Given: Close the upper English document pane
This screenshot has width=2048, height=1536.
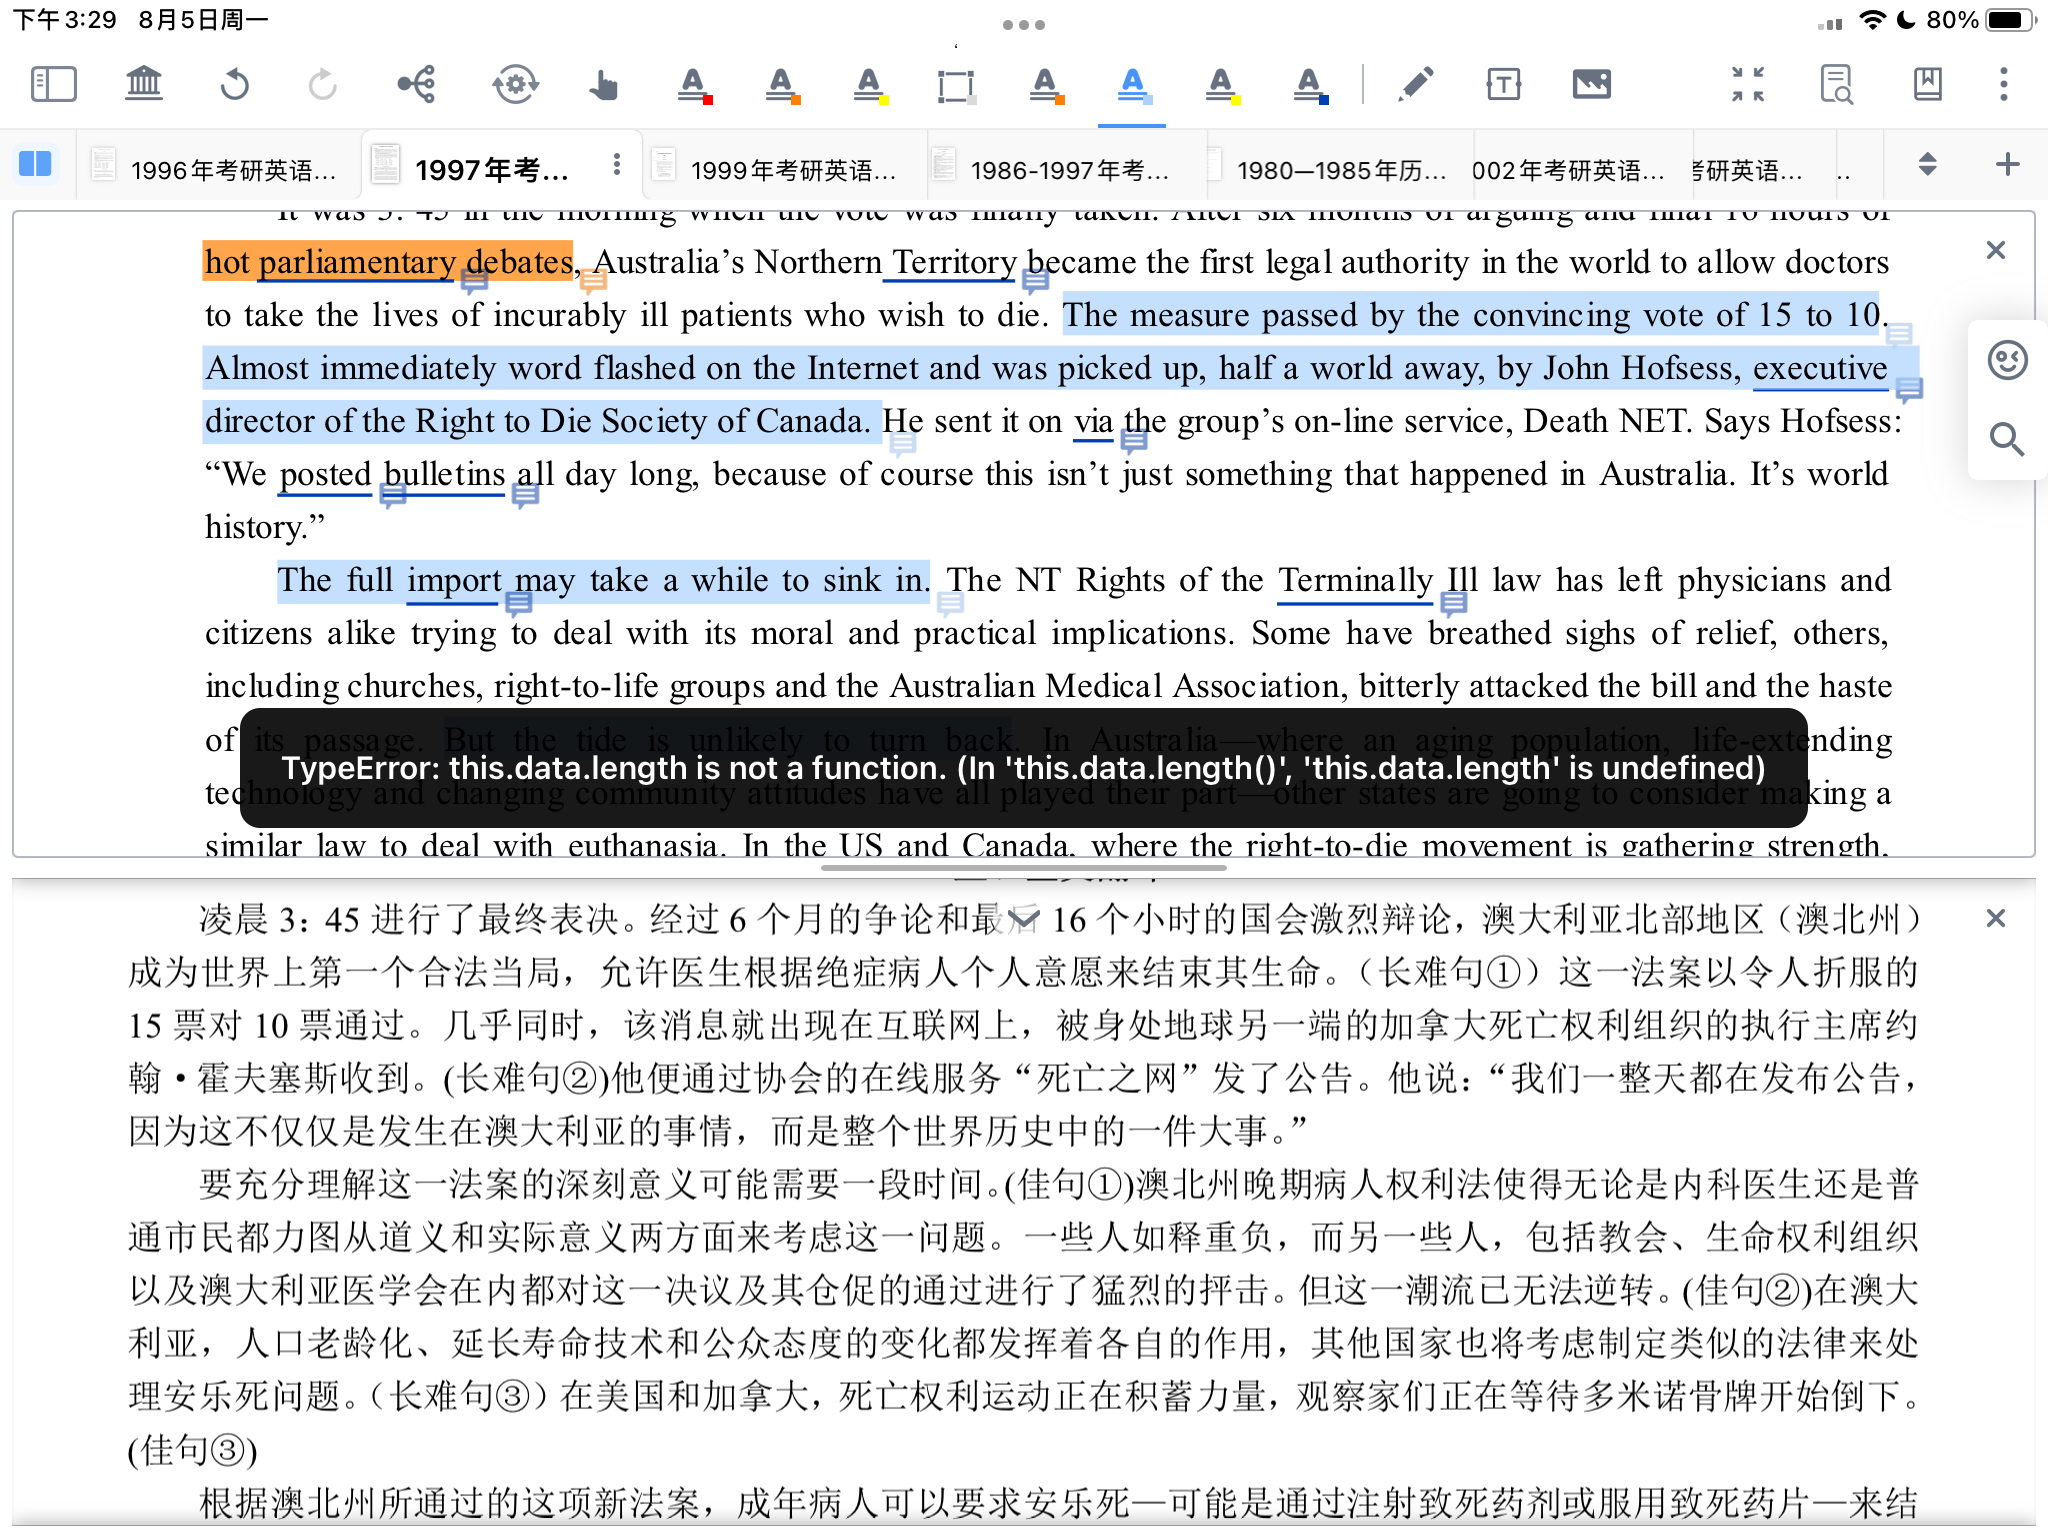Looking at the screenshot, I should pos(1995,250).
